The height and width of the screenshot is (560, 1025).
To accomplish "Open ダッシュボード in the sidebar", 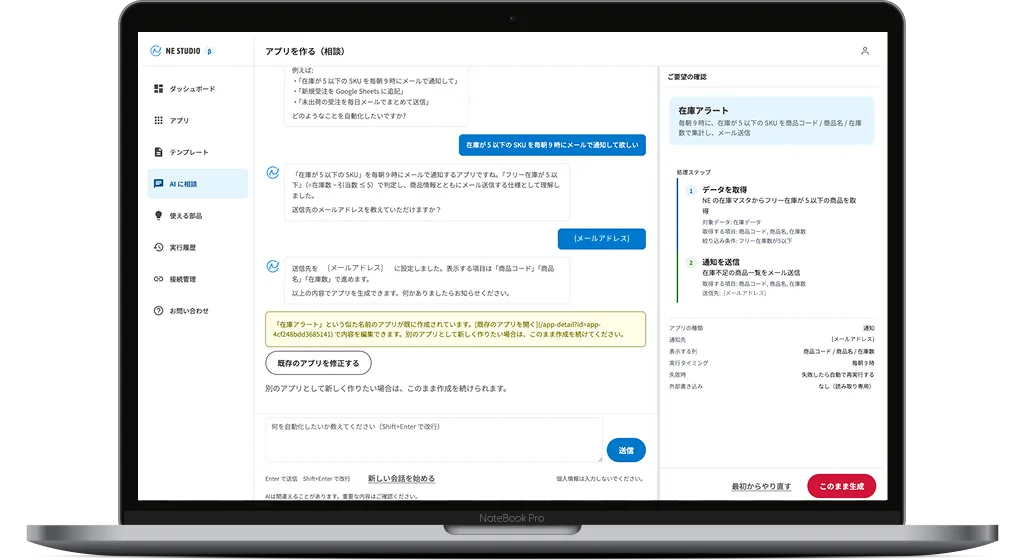I will (198, 89).
